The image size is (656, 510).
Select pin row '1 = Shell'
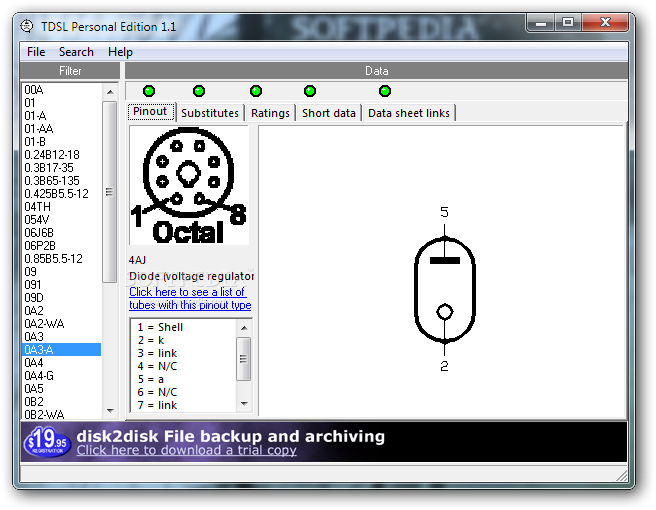point(184,327)
